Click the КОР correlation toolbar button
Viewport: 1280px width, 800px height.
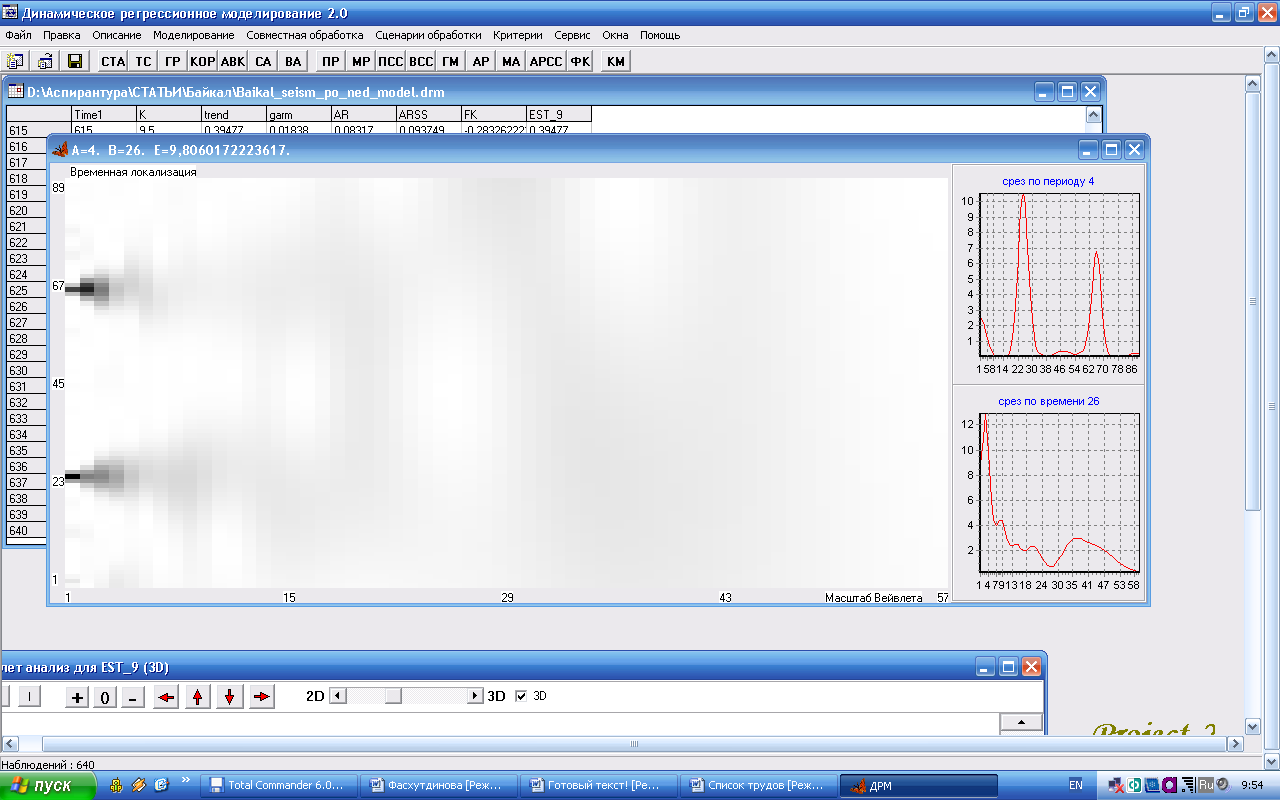pyautogui.click(x=202, y=62)
